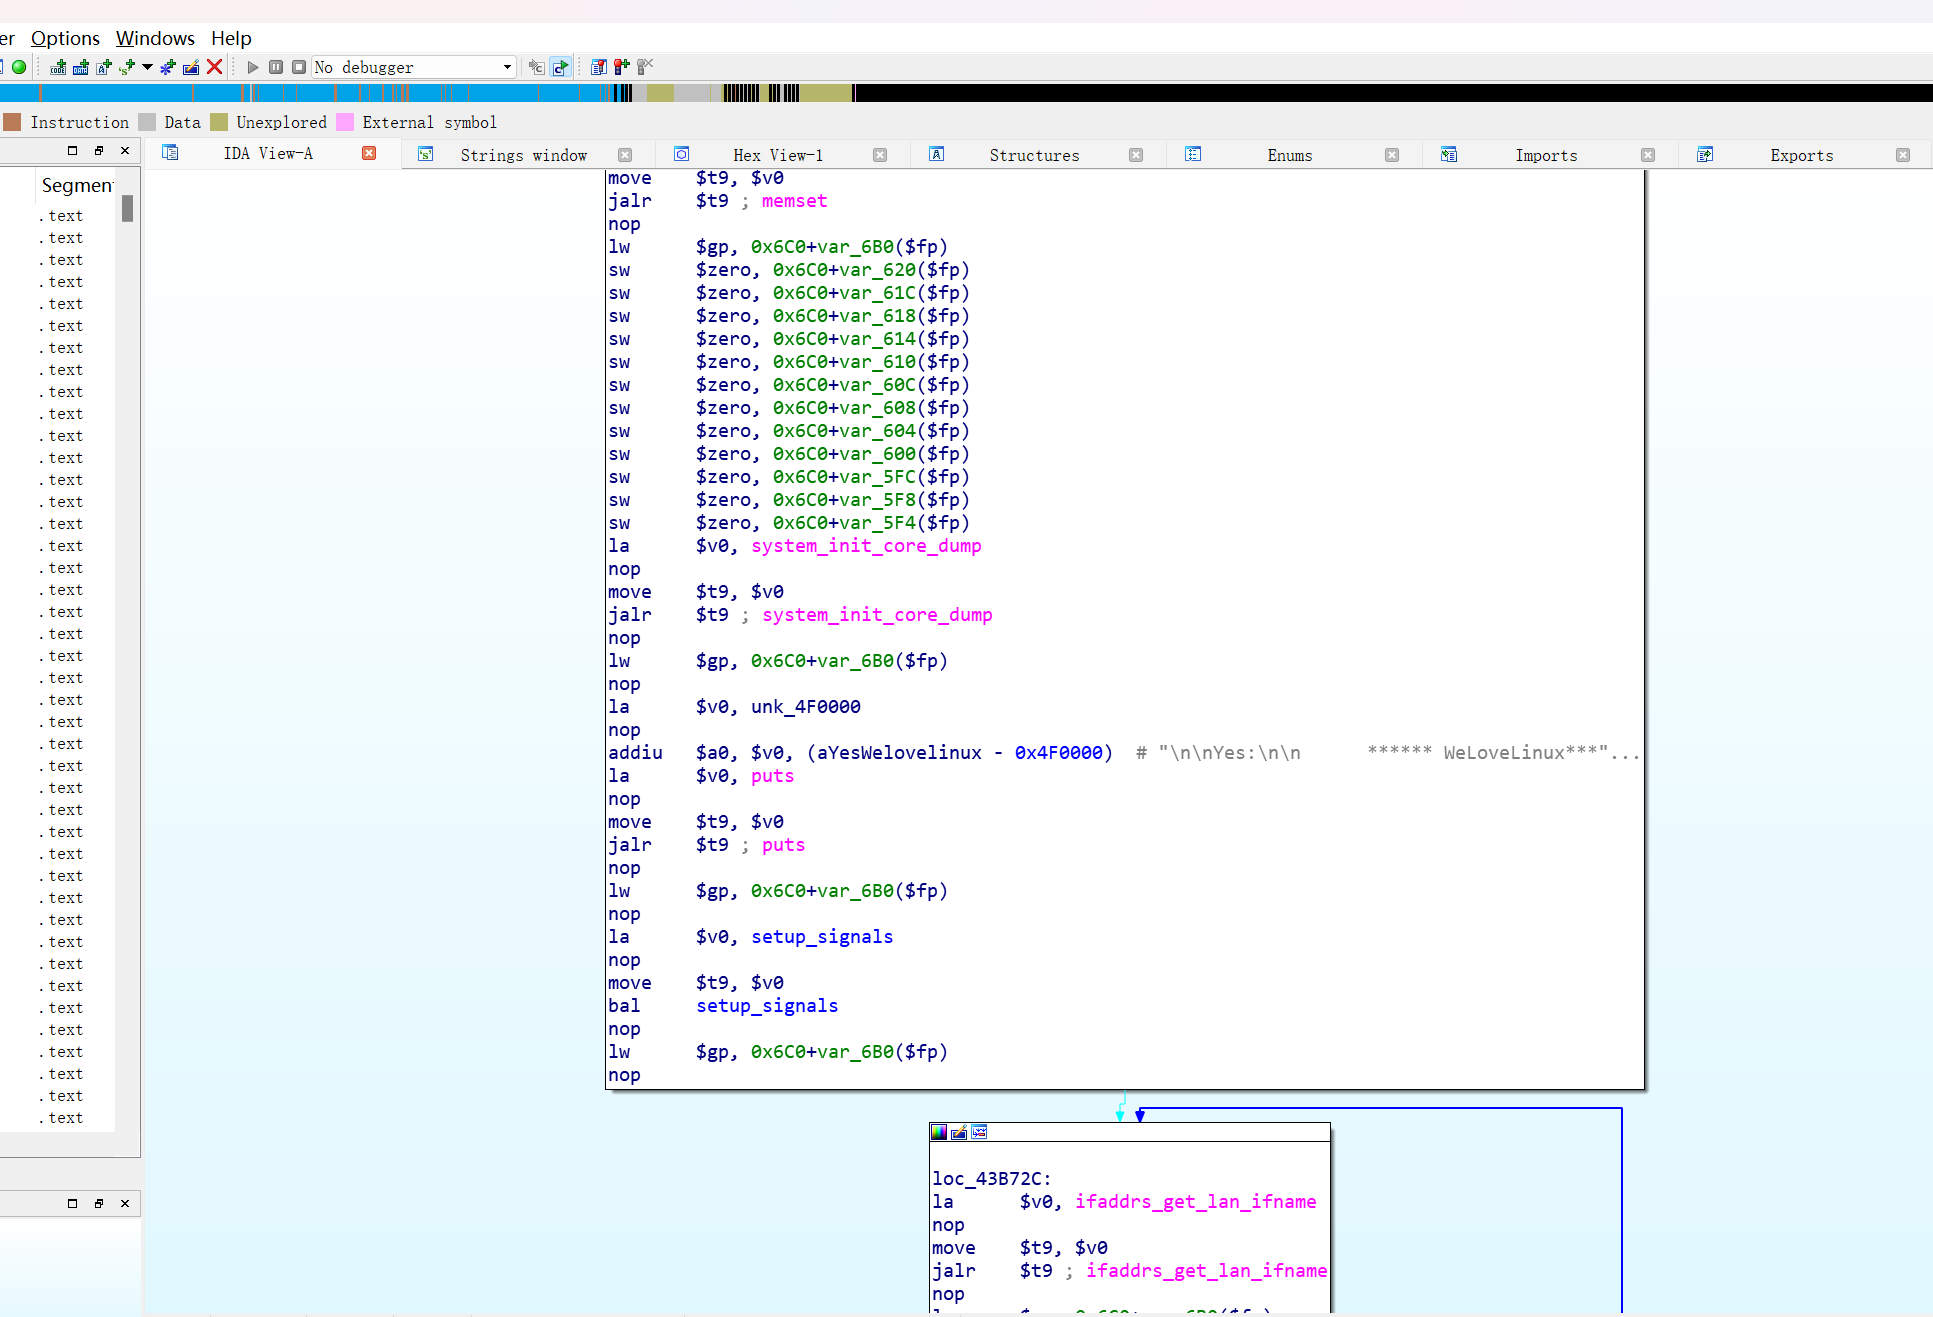Open the Windows menu
Screen dimensions: 1933x1317
155,38
